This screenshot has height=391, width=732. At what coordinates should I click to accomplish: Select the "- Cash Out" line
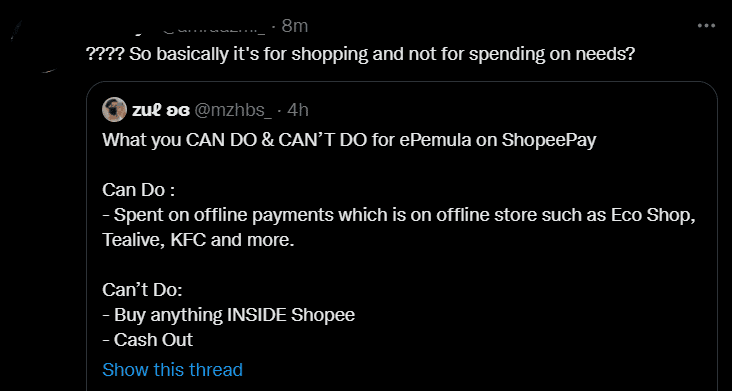(x=148, y=340)
